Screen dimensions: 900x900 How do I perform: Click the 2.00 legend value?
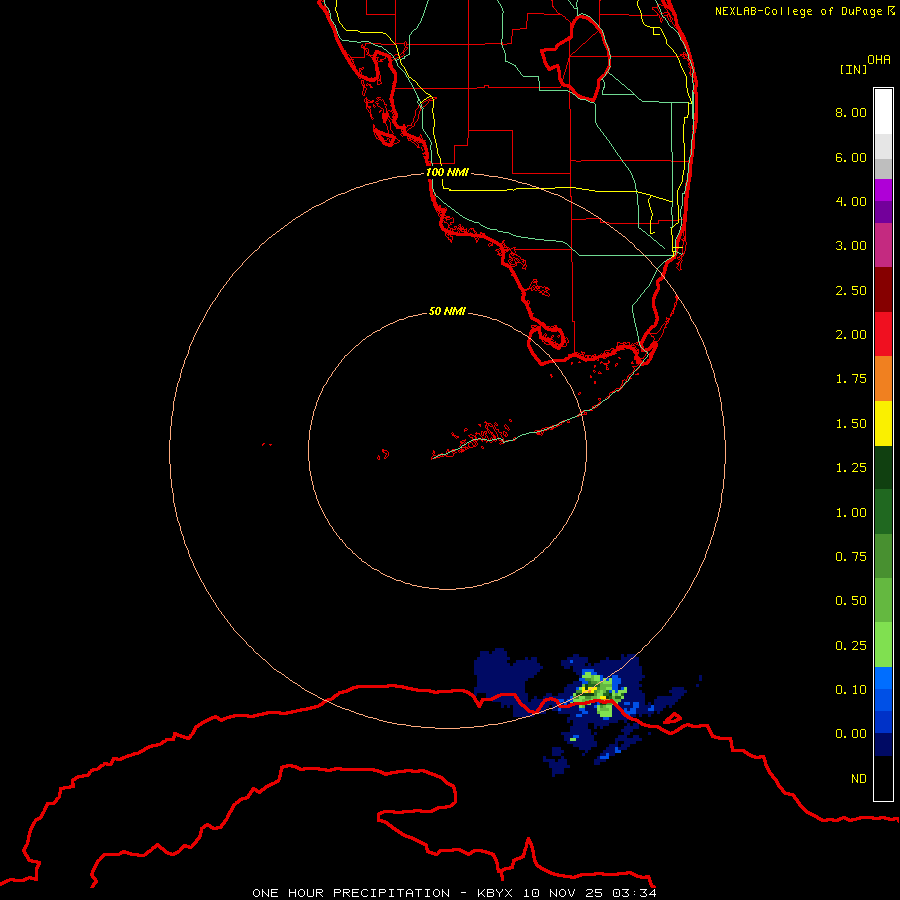point(851,335)
